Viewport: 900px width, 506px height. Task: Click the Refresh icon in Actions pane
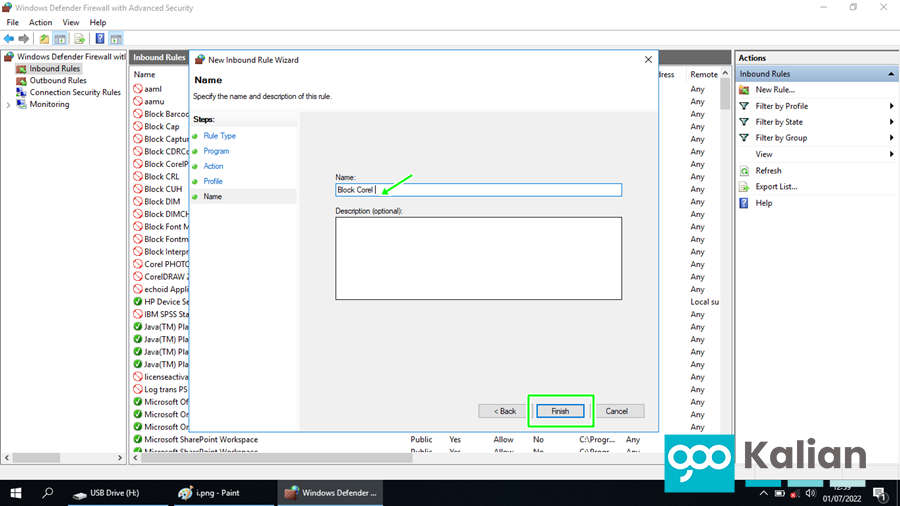[744, 171]
